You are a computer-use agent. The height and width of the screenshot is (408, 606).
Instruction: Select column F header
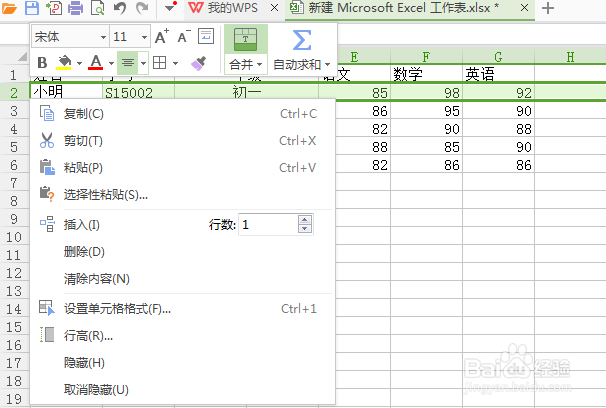tap(426, 57)
